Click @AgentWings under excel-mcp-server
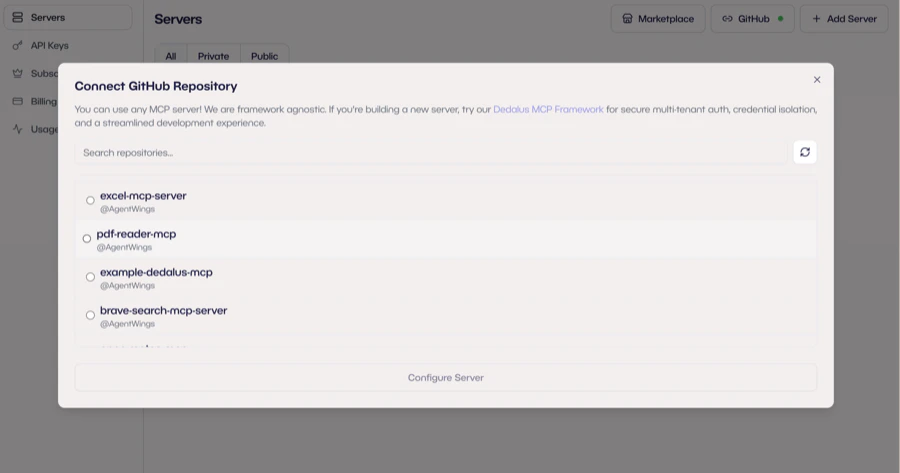The width and height of the screenshot is (900, 473). [127, 209]
